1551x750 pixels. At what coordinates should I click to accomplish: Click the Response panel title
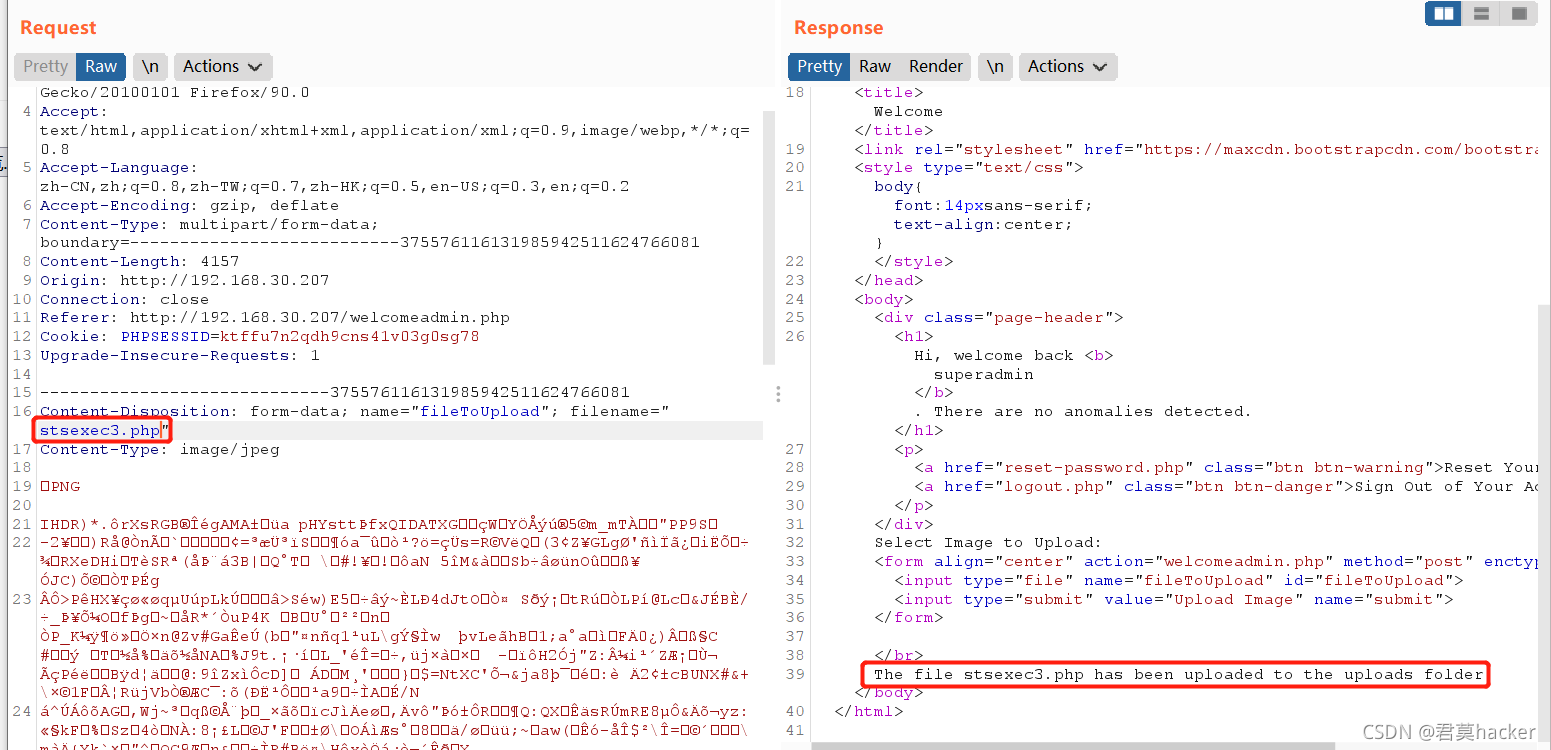click(x=838, y=28)
